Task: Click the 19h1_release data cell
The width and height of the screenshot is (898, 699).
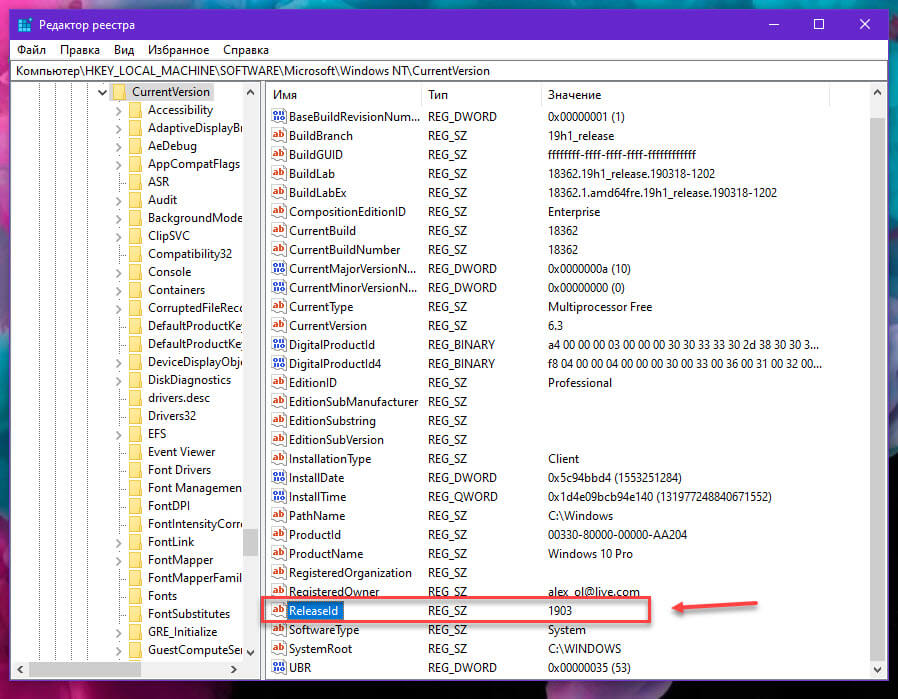Action: click(x=581, y=136)
